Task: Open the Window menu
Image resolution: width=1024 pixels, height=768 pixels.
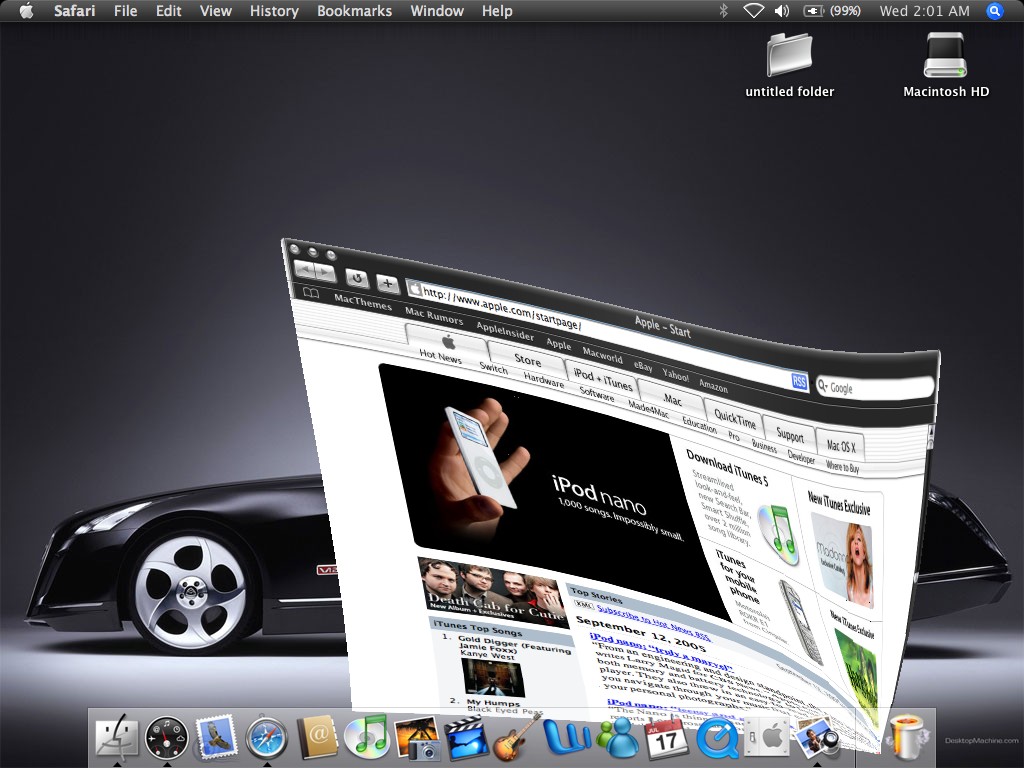Action: point(437,11)
